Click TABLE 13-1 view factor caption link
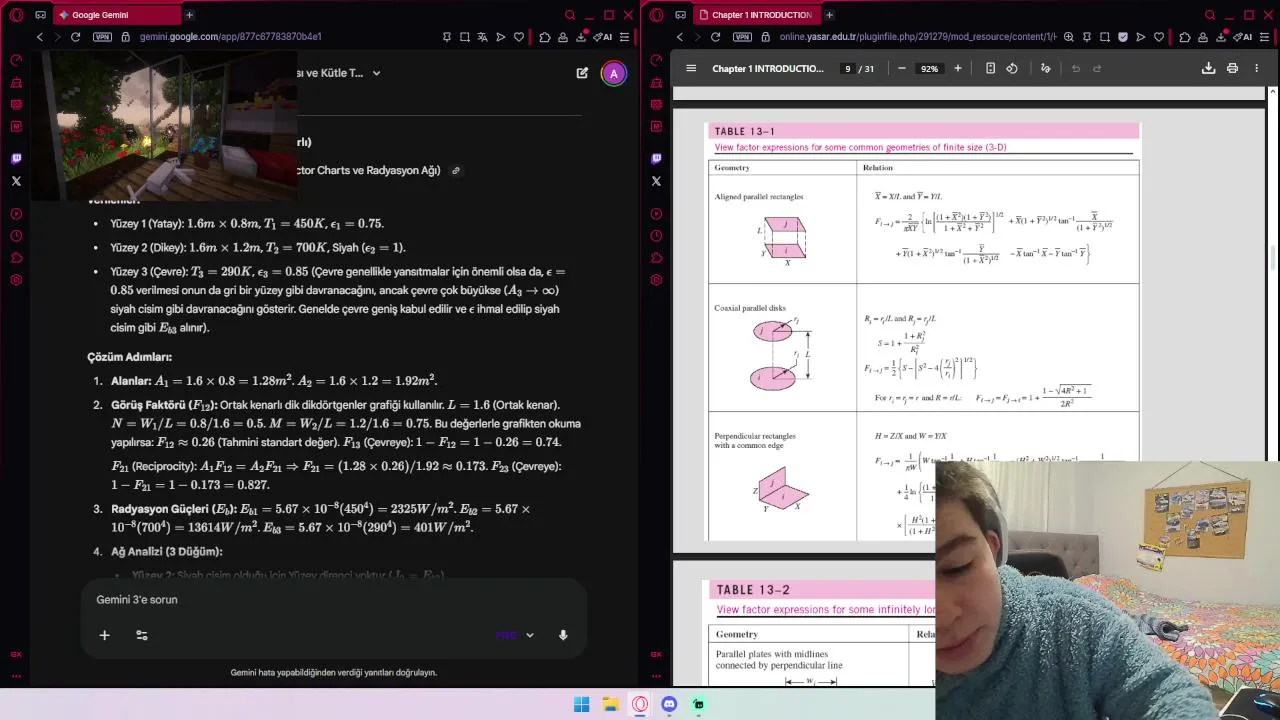 [x=861, y=147]
